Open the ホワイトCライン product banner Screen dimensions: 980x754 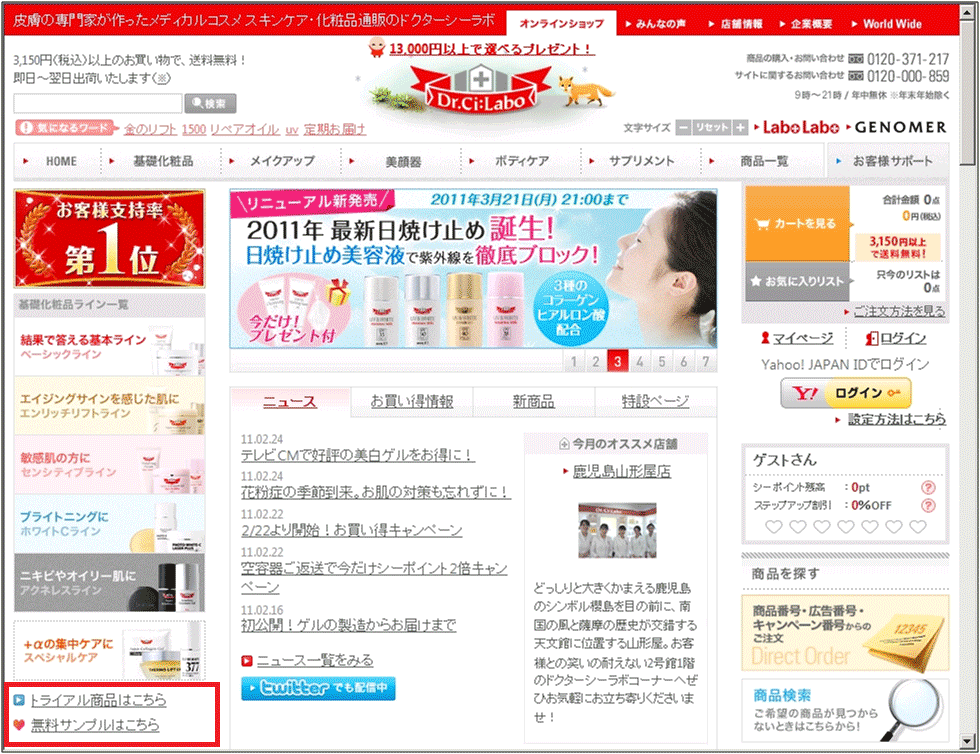(x=109, y=523)
